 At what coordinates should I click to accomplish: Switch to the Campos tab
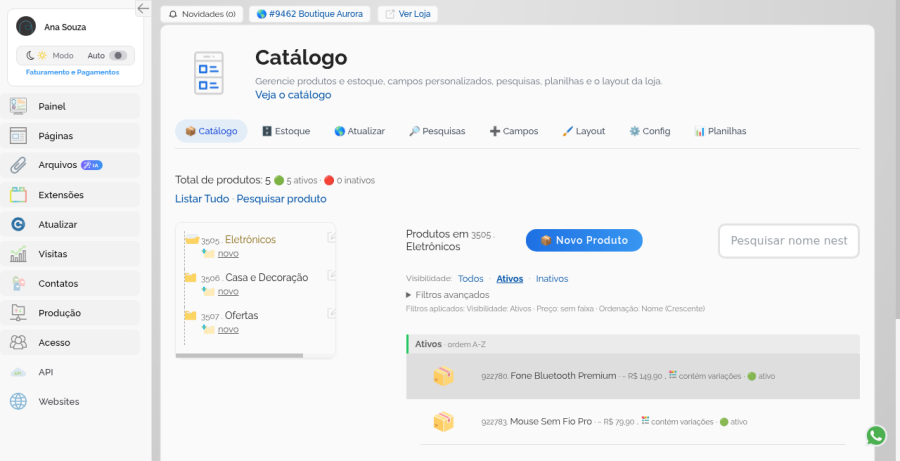[x=514, y=131]
